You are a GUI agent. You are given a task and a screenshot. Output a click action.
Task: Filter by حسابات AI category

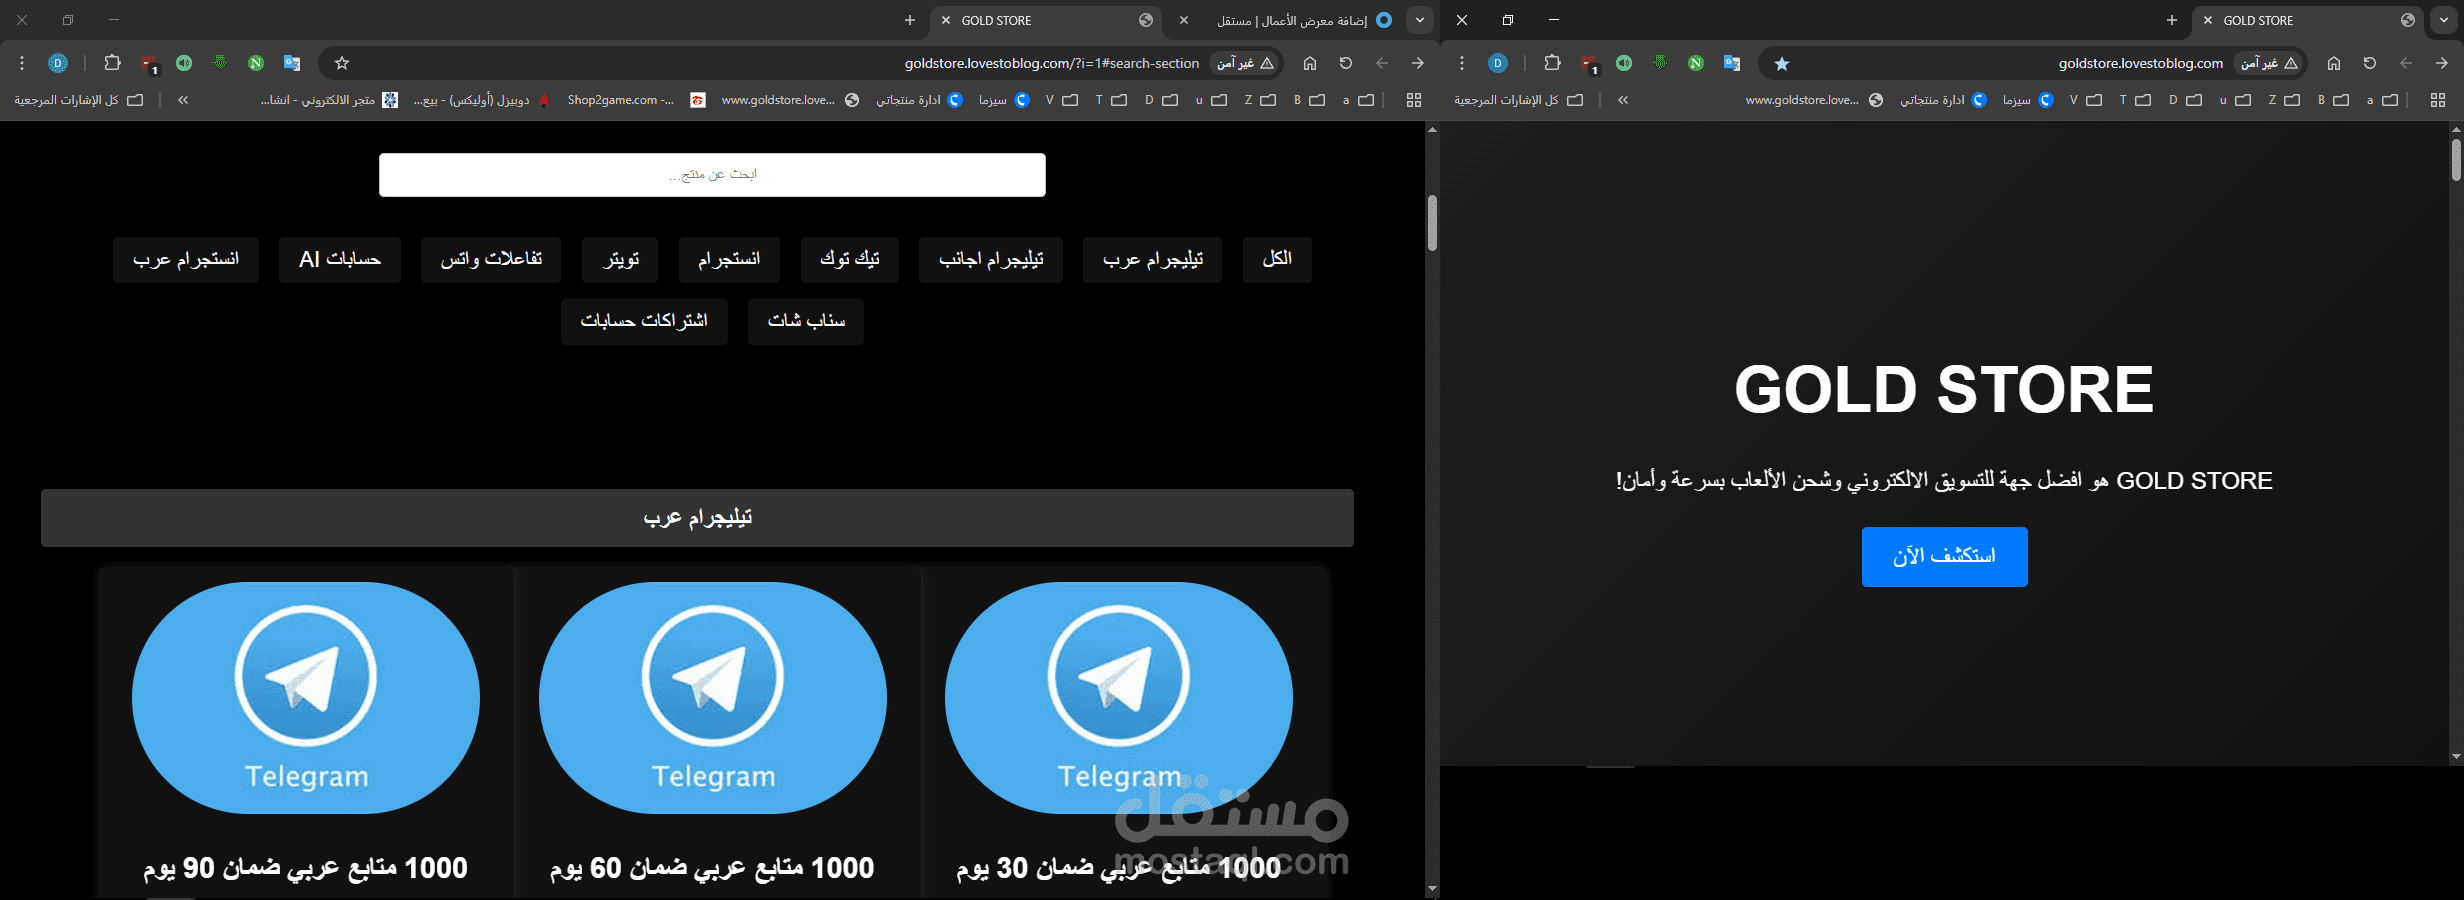pos(340,260)
